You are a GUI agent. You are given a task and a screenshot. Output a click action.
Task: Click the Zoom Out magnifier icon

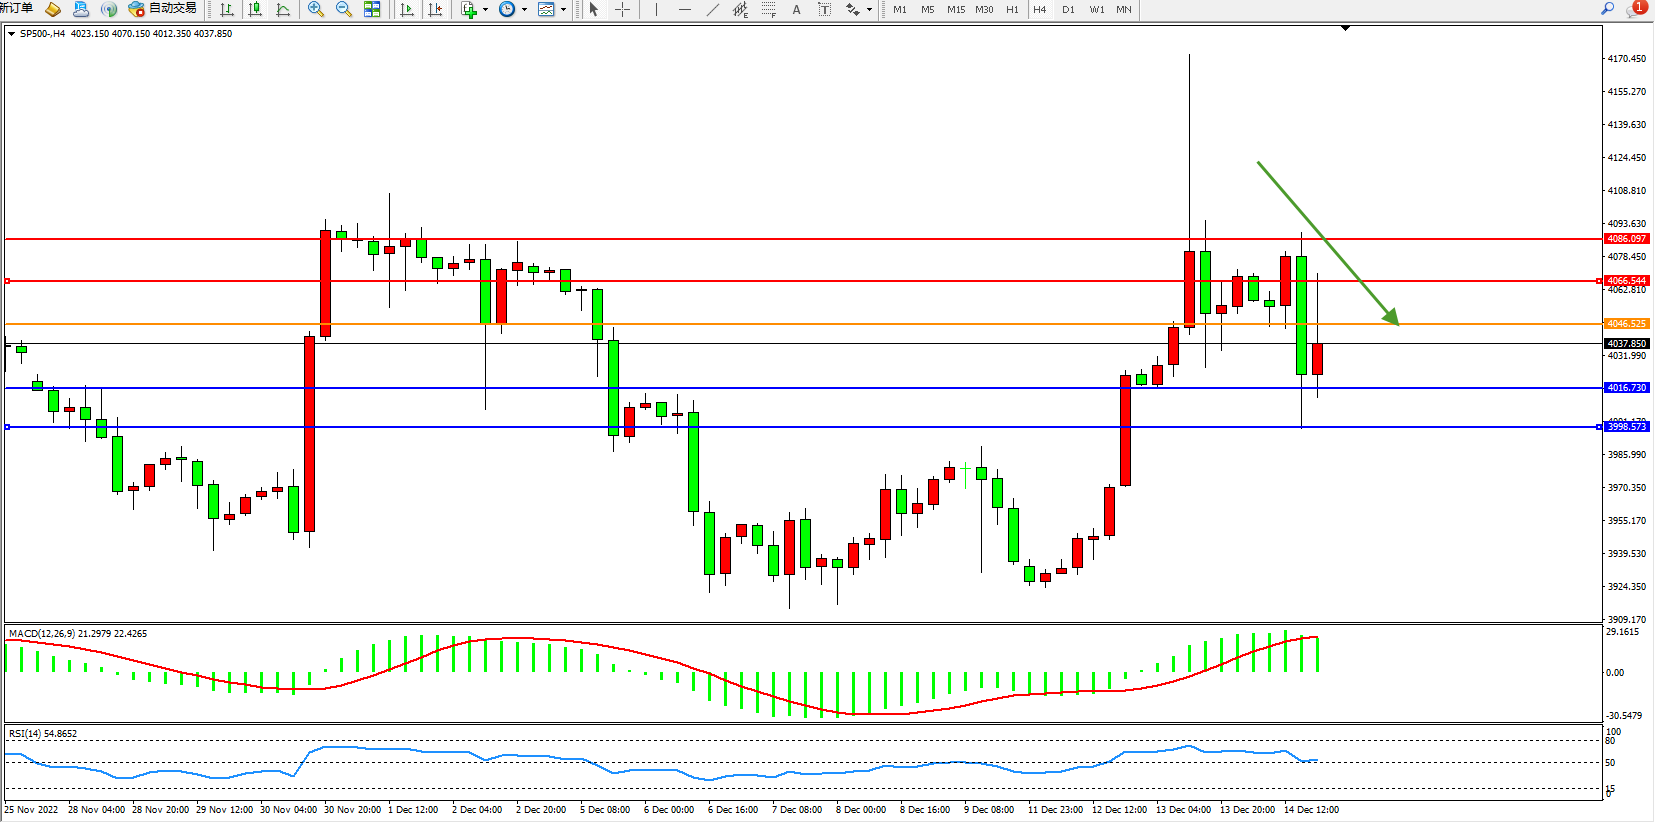pos(344,9)
